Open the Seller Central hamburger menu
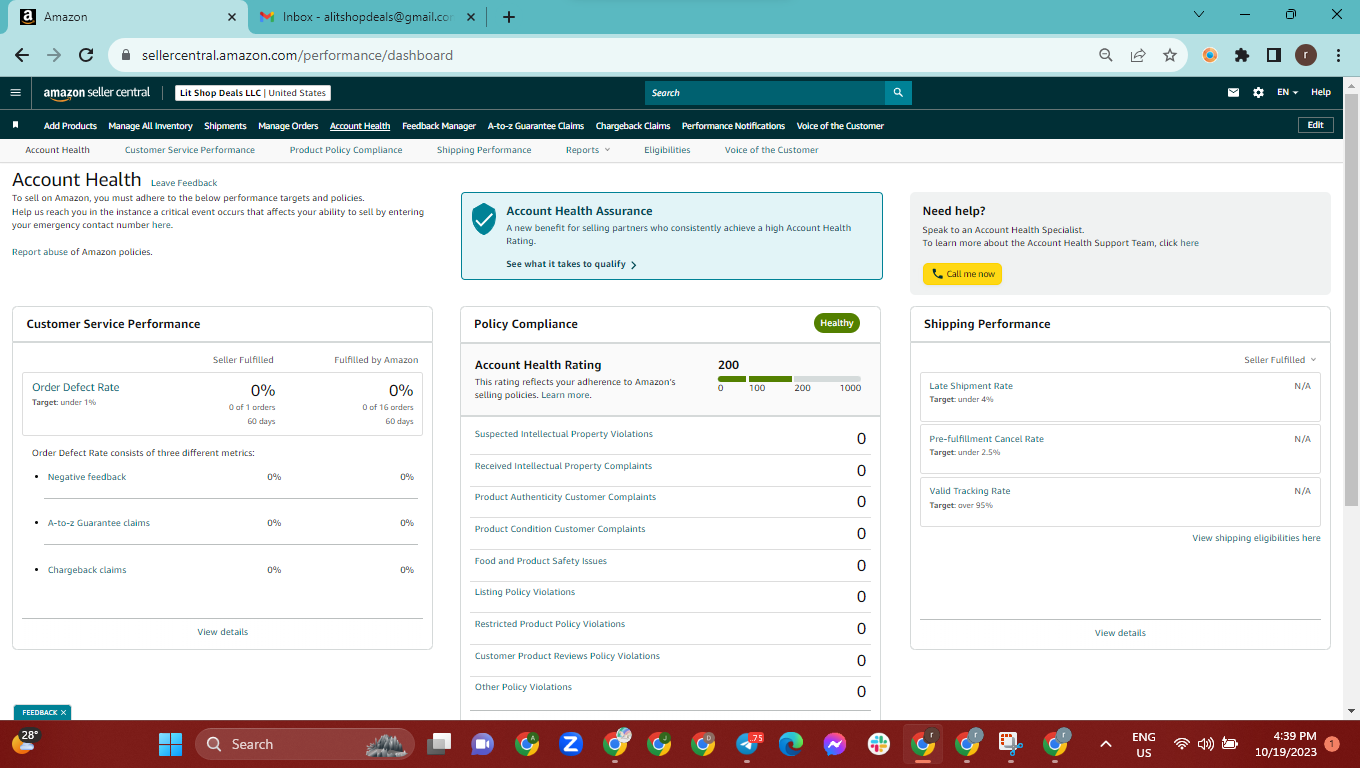Viewport: 1360px width, 768px height. (x=15, y=92)
